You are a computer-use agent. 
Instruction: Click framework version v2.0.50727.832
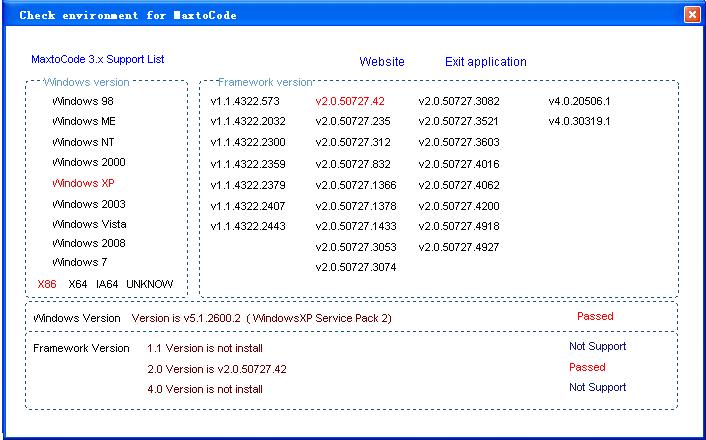click(353, 164)
